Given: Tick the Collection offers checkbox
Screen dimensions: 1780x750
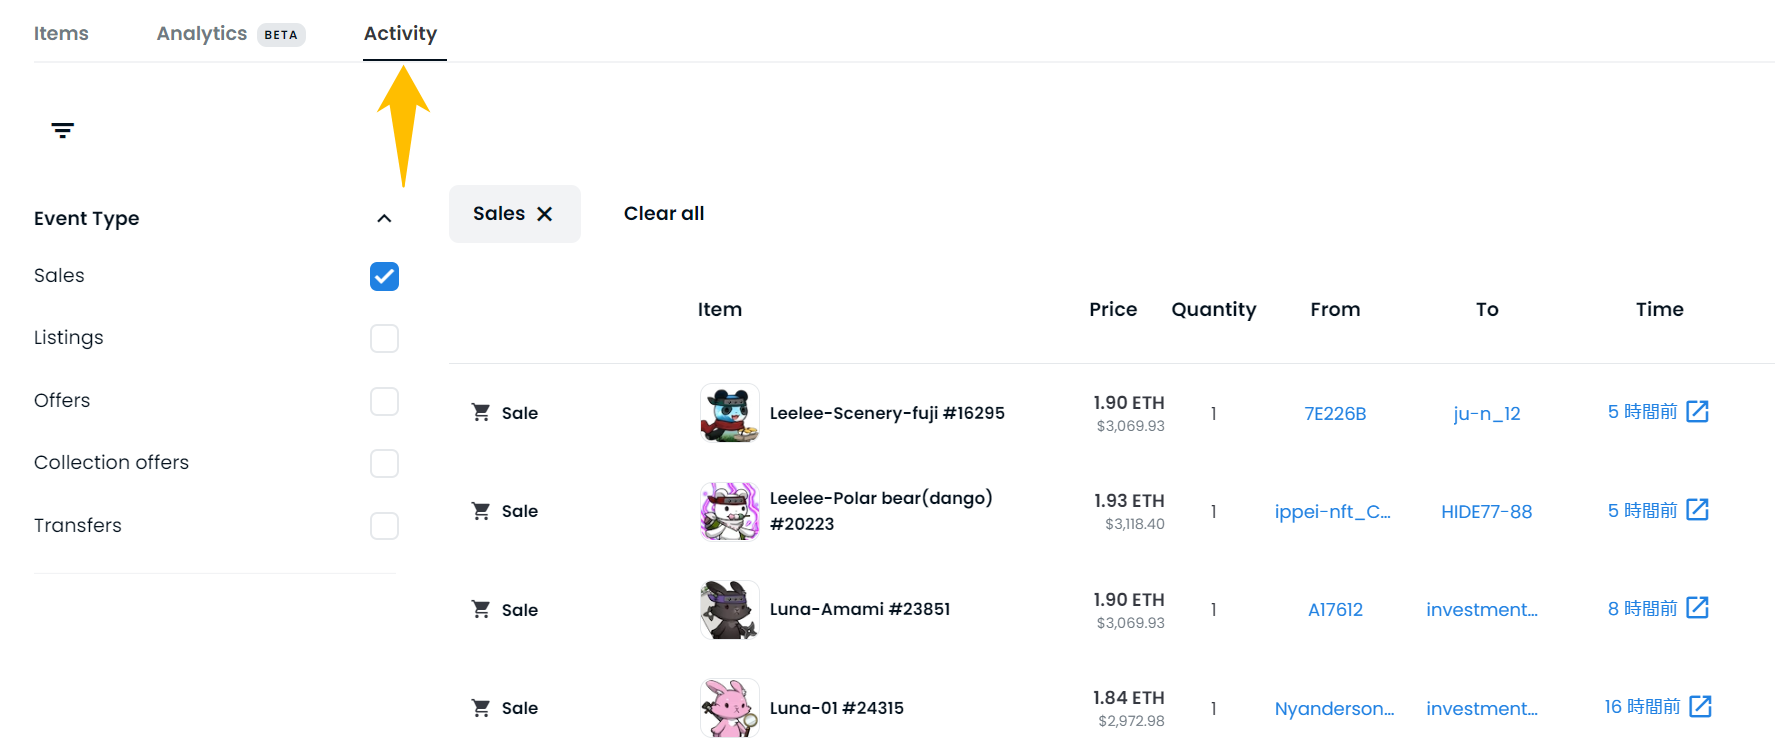Looking at the screenshot, I should pyautogui.click(x=384, y=463).
